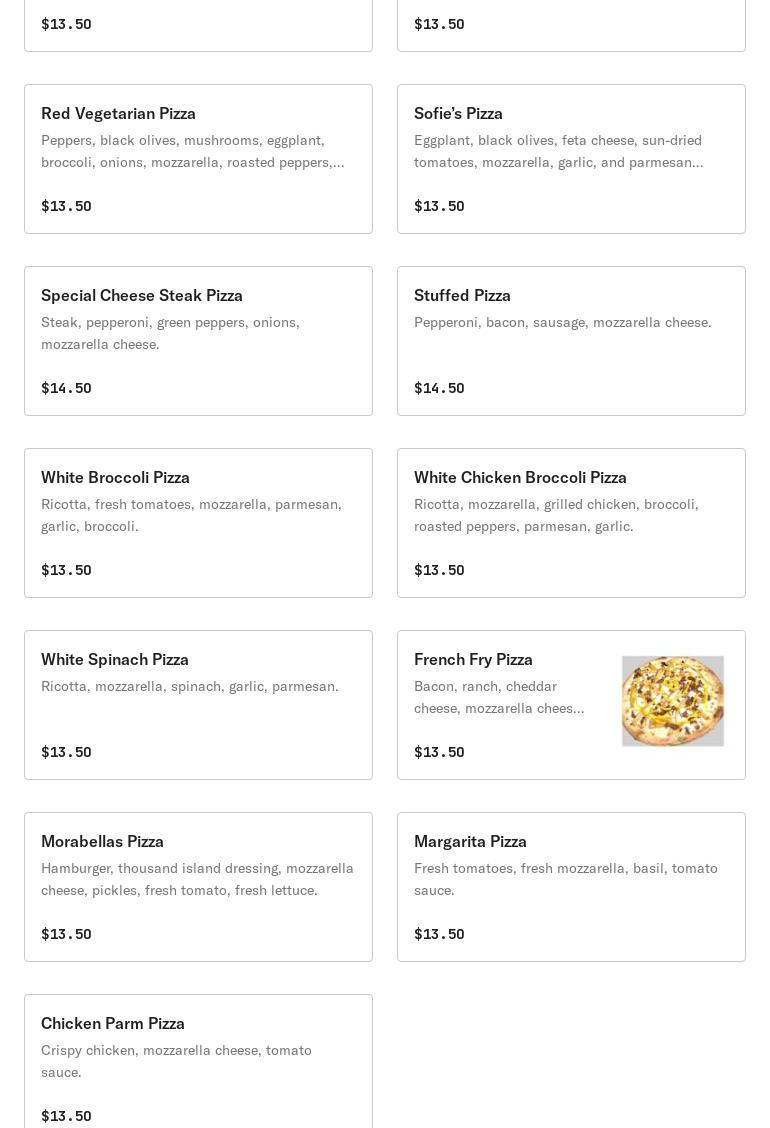Click the Sofie's Pizza truncated description
This screenshot has width=770, height=1128.
[x=558, y=151]
